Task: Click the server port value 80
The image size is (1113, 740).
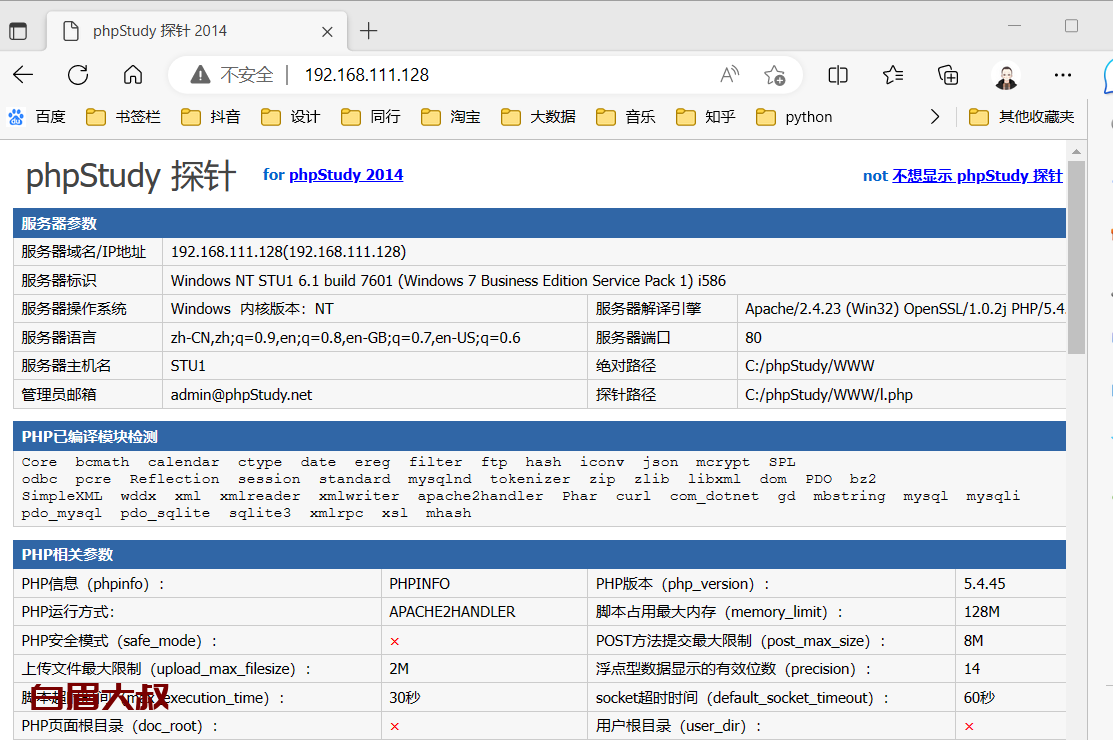Action: point(753,338)
